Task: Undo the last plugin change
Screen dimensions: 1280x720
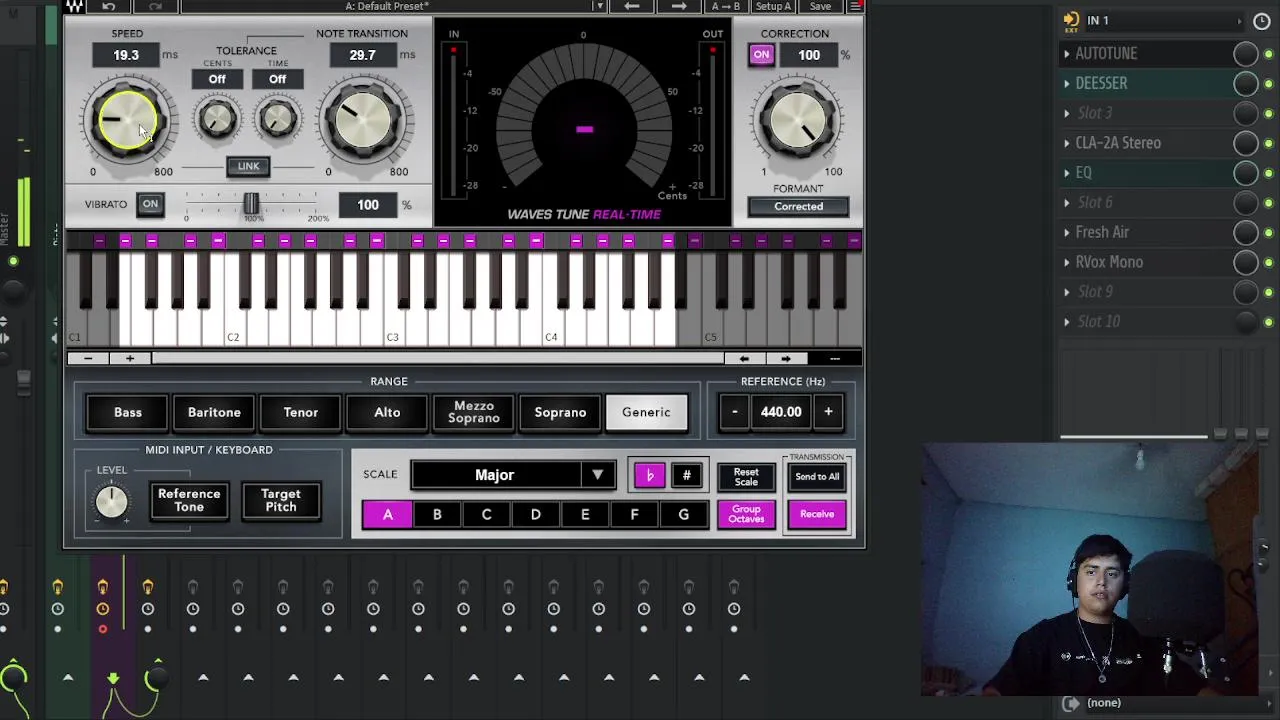Action: (x=109, y=6)
